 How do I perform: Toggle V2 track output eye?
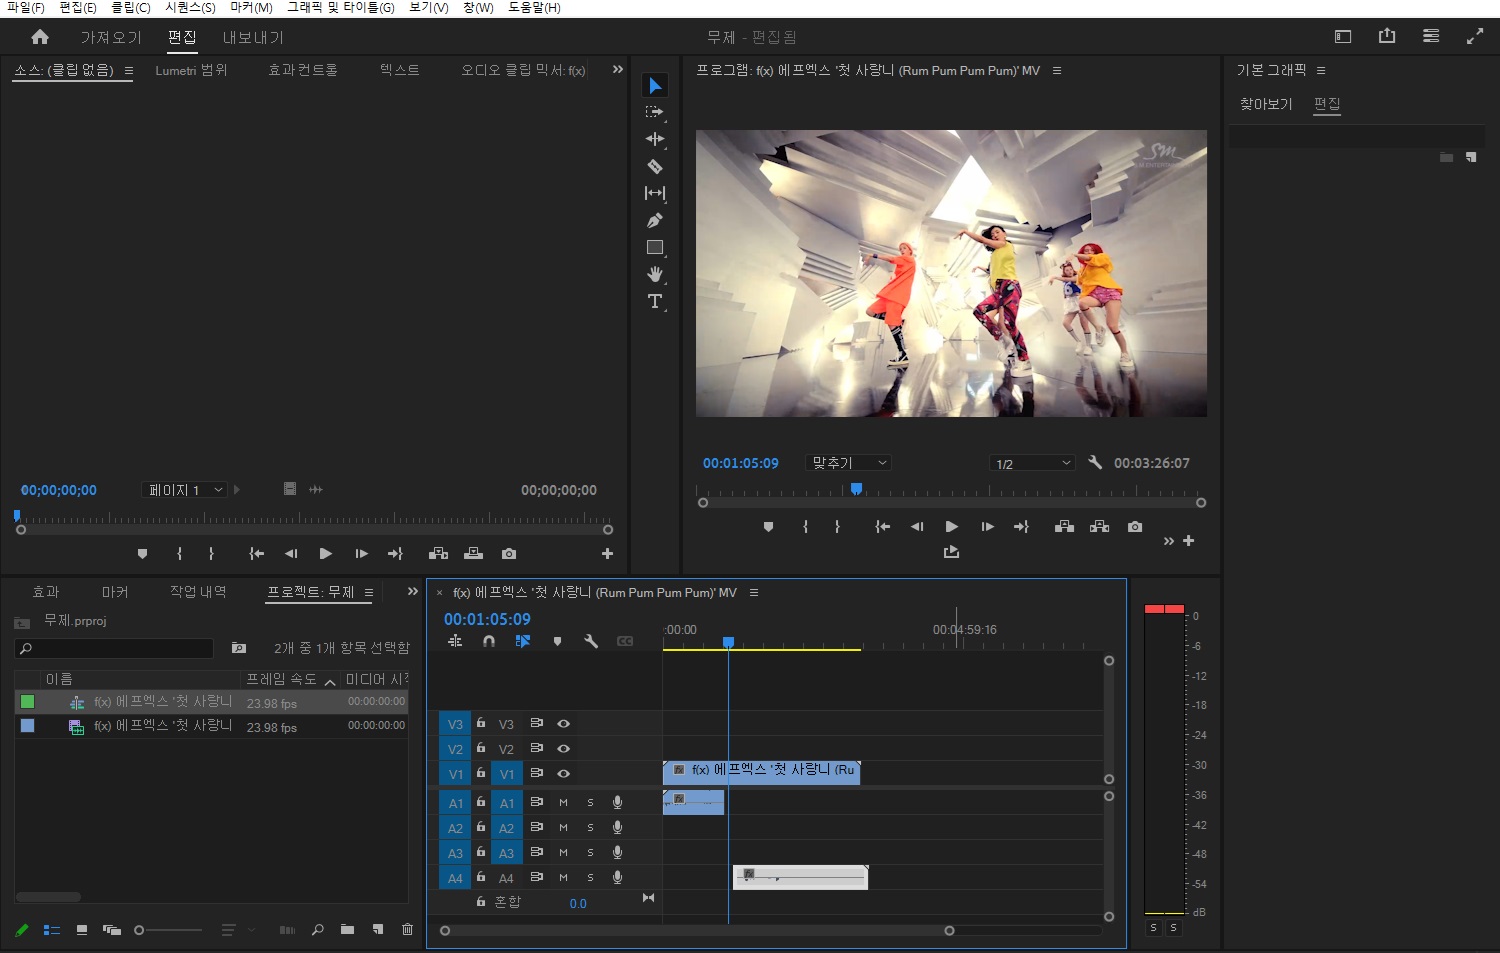click(x=563, y=748)
